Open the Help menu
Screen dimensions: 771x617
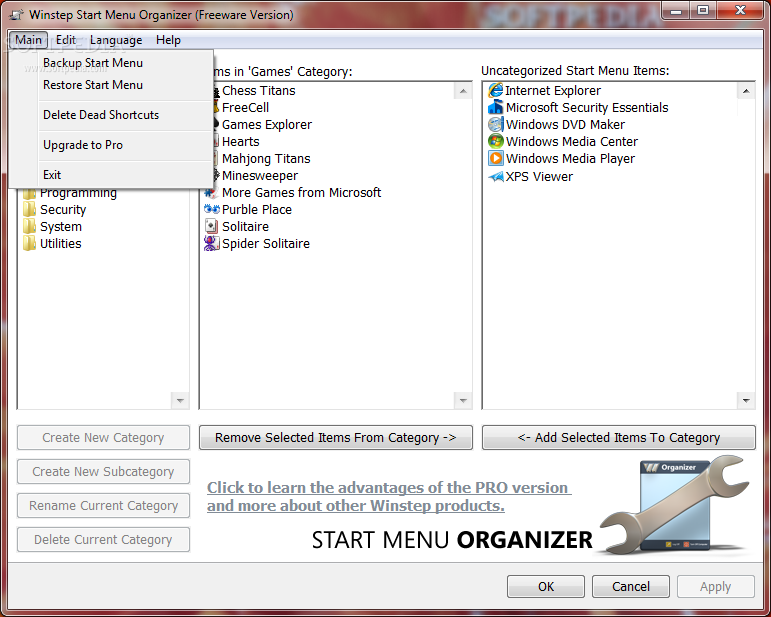pyautogui.click(x=168, y=40)
